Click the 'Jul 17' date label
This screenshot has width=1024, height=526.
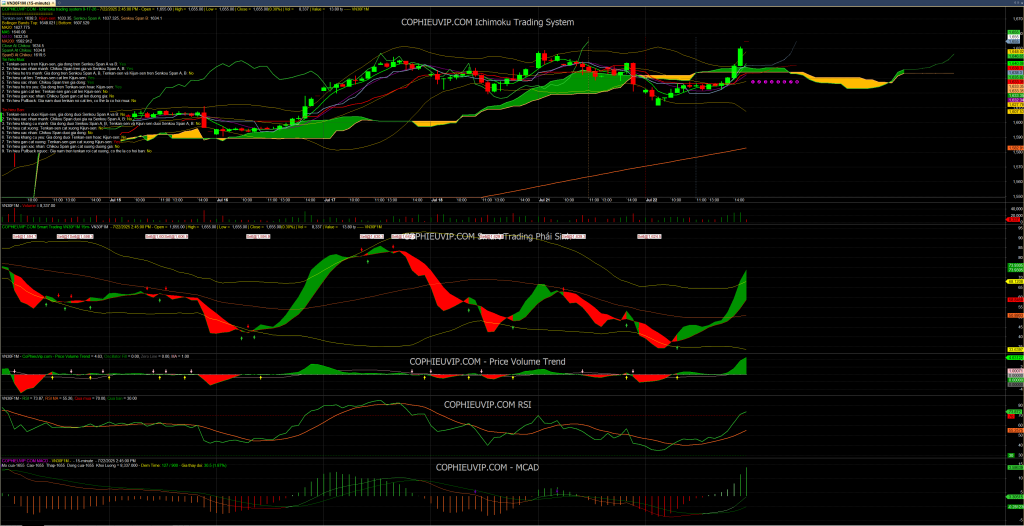tap(328, 199)
